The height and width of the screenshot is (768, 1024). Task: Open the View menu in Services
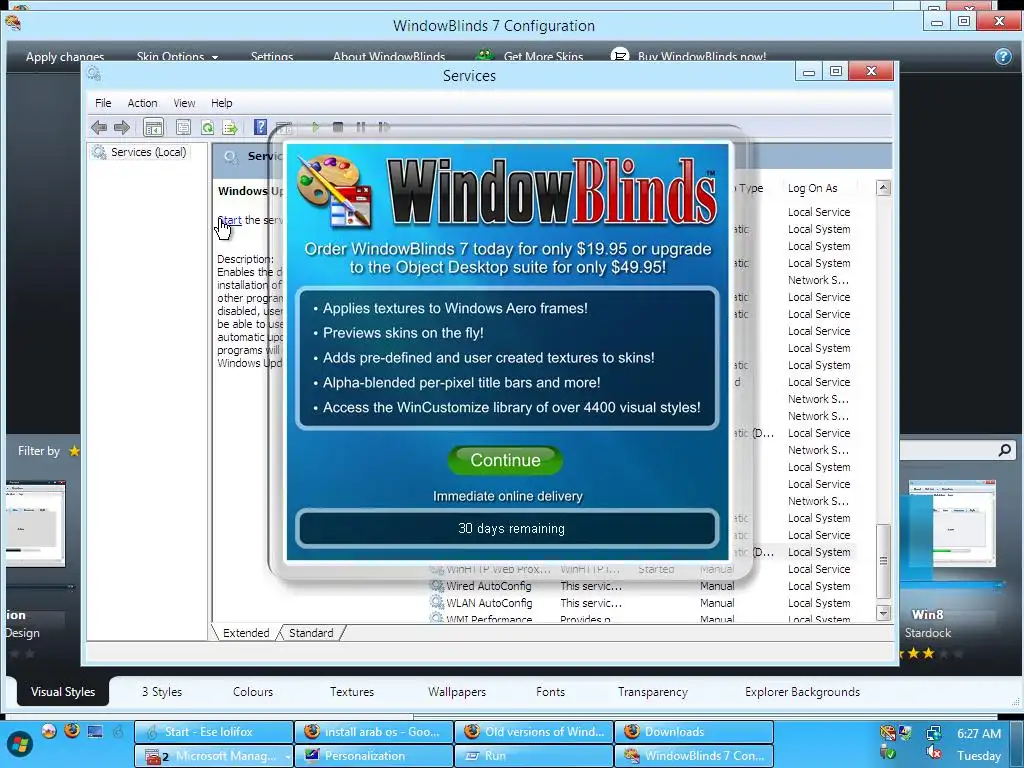pyautogui.click(x=184, y=103)
